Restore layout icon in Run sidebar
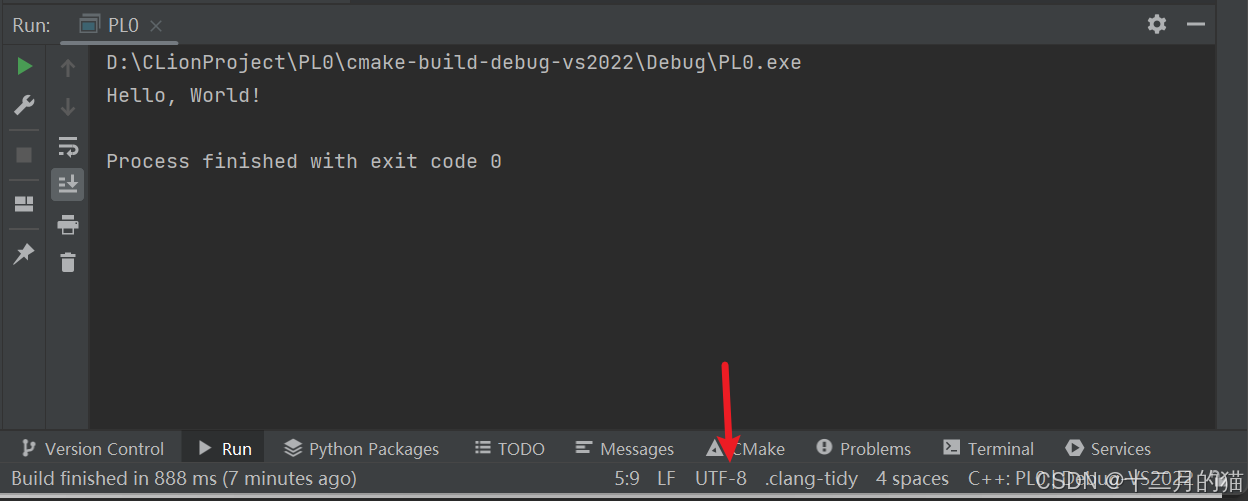This screenshot has width=1248, height=501. [x=24, y=204]
